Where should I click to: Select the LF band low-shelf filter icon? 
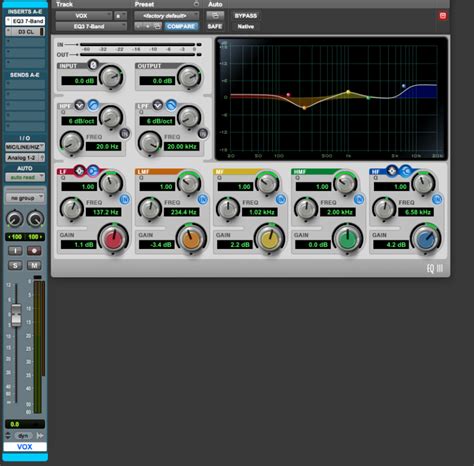(93, 171)
